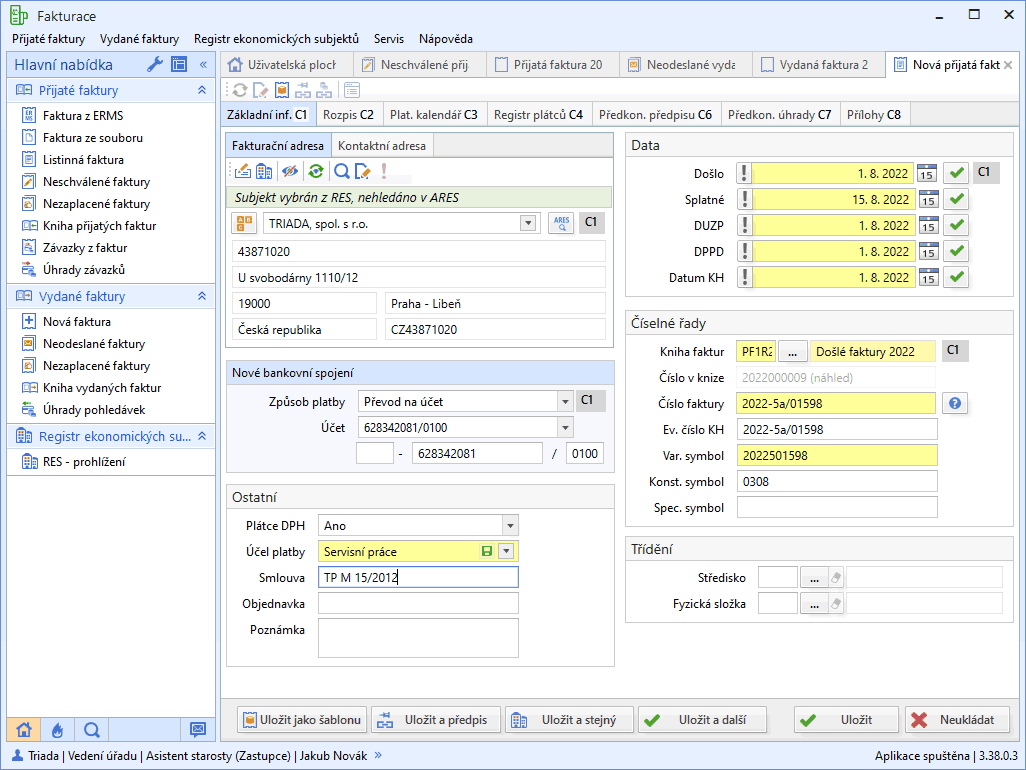Screen dimensions: 1026x770
Task: Click green checkmark next to Došlo date
Action: [x=957, y=173]
